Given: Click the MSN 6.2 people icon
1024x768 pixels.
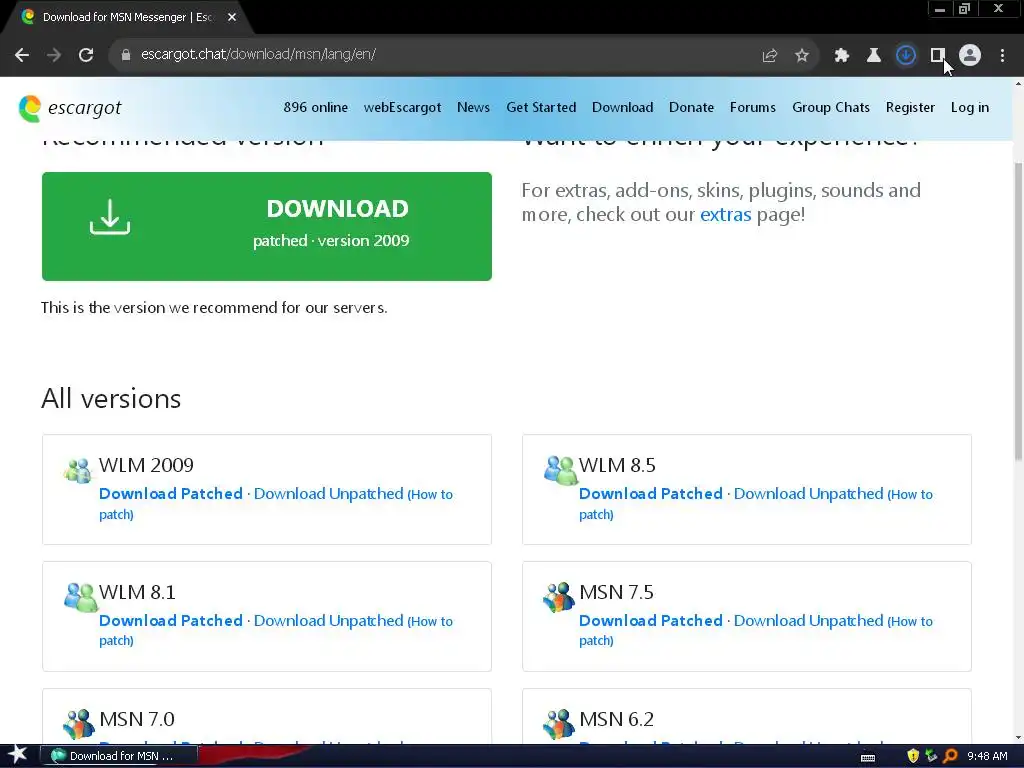Looking at the screenshot, I should (559, 724).
